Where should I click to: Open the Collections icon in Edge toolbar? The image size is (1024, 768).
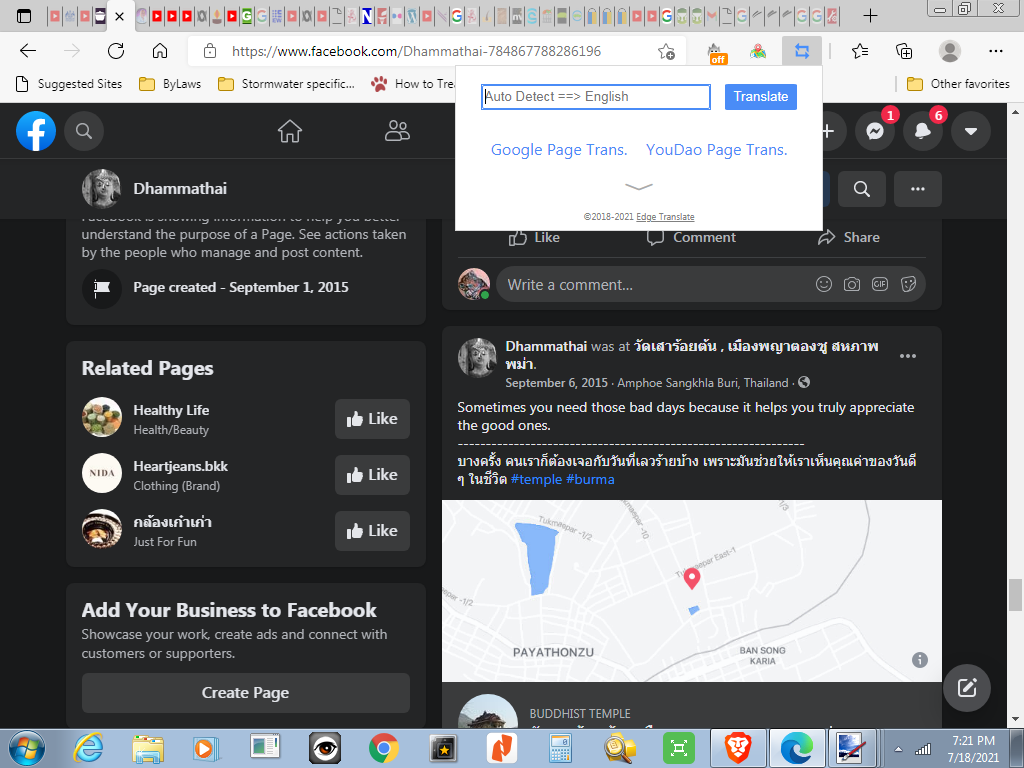[x=904, y=51]
